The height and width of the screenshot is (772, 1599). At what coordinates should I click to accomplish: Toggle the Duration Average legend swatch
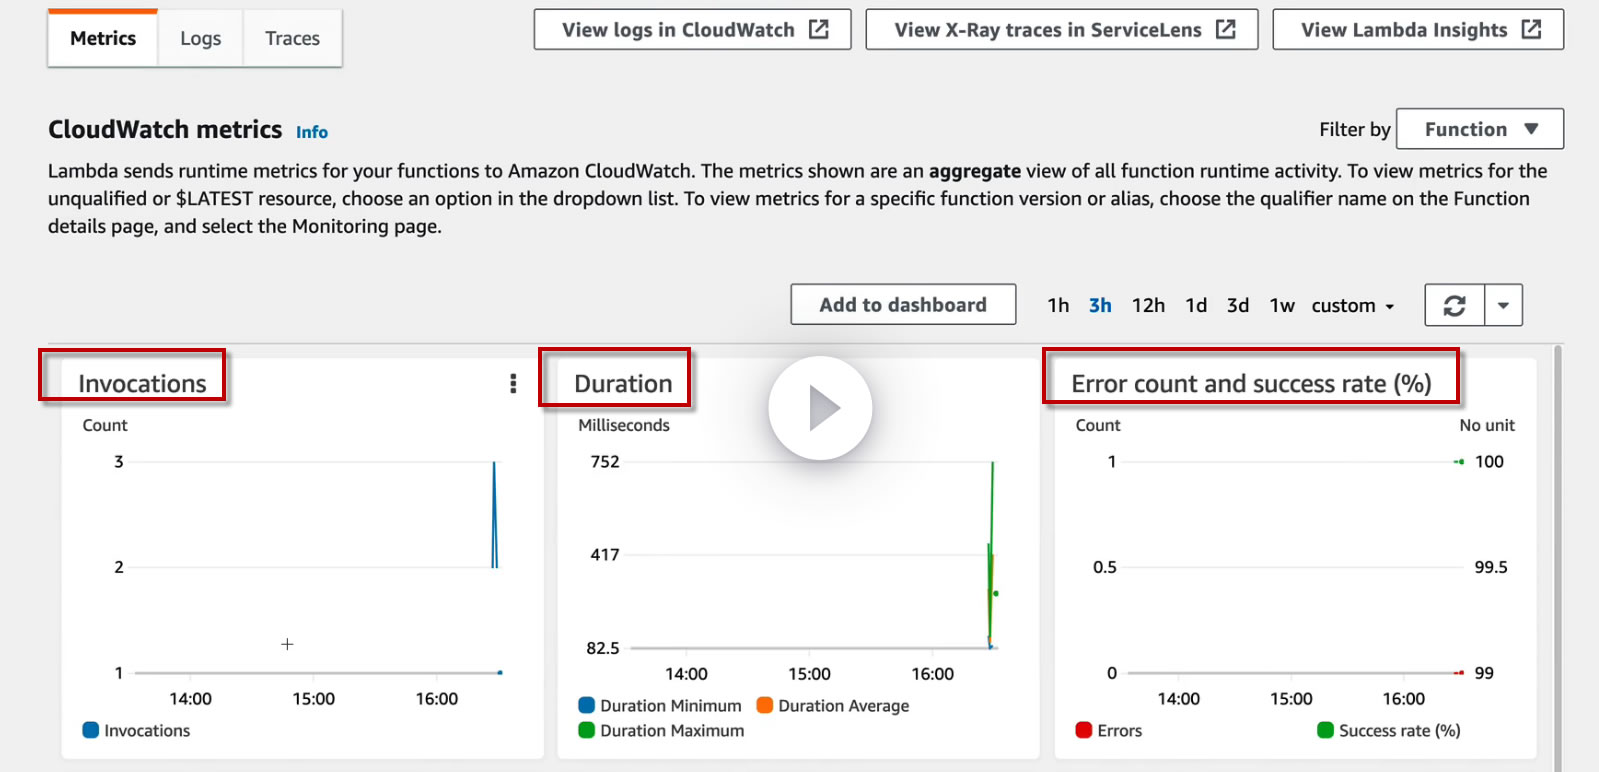765,705
